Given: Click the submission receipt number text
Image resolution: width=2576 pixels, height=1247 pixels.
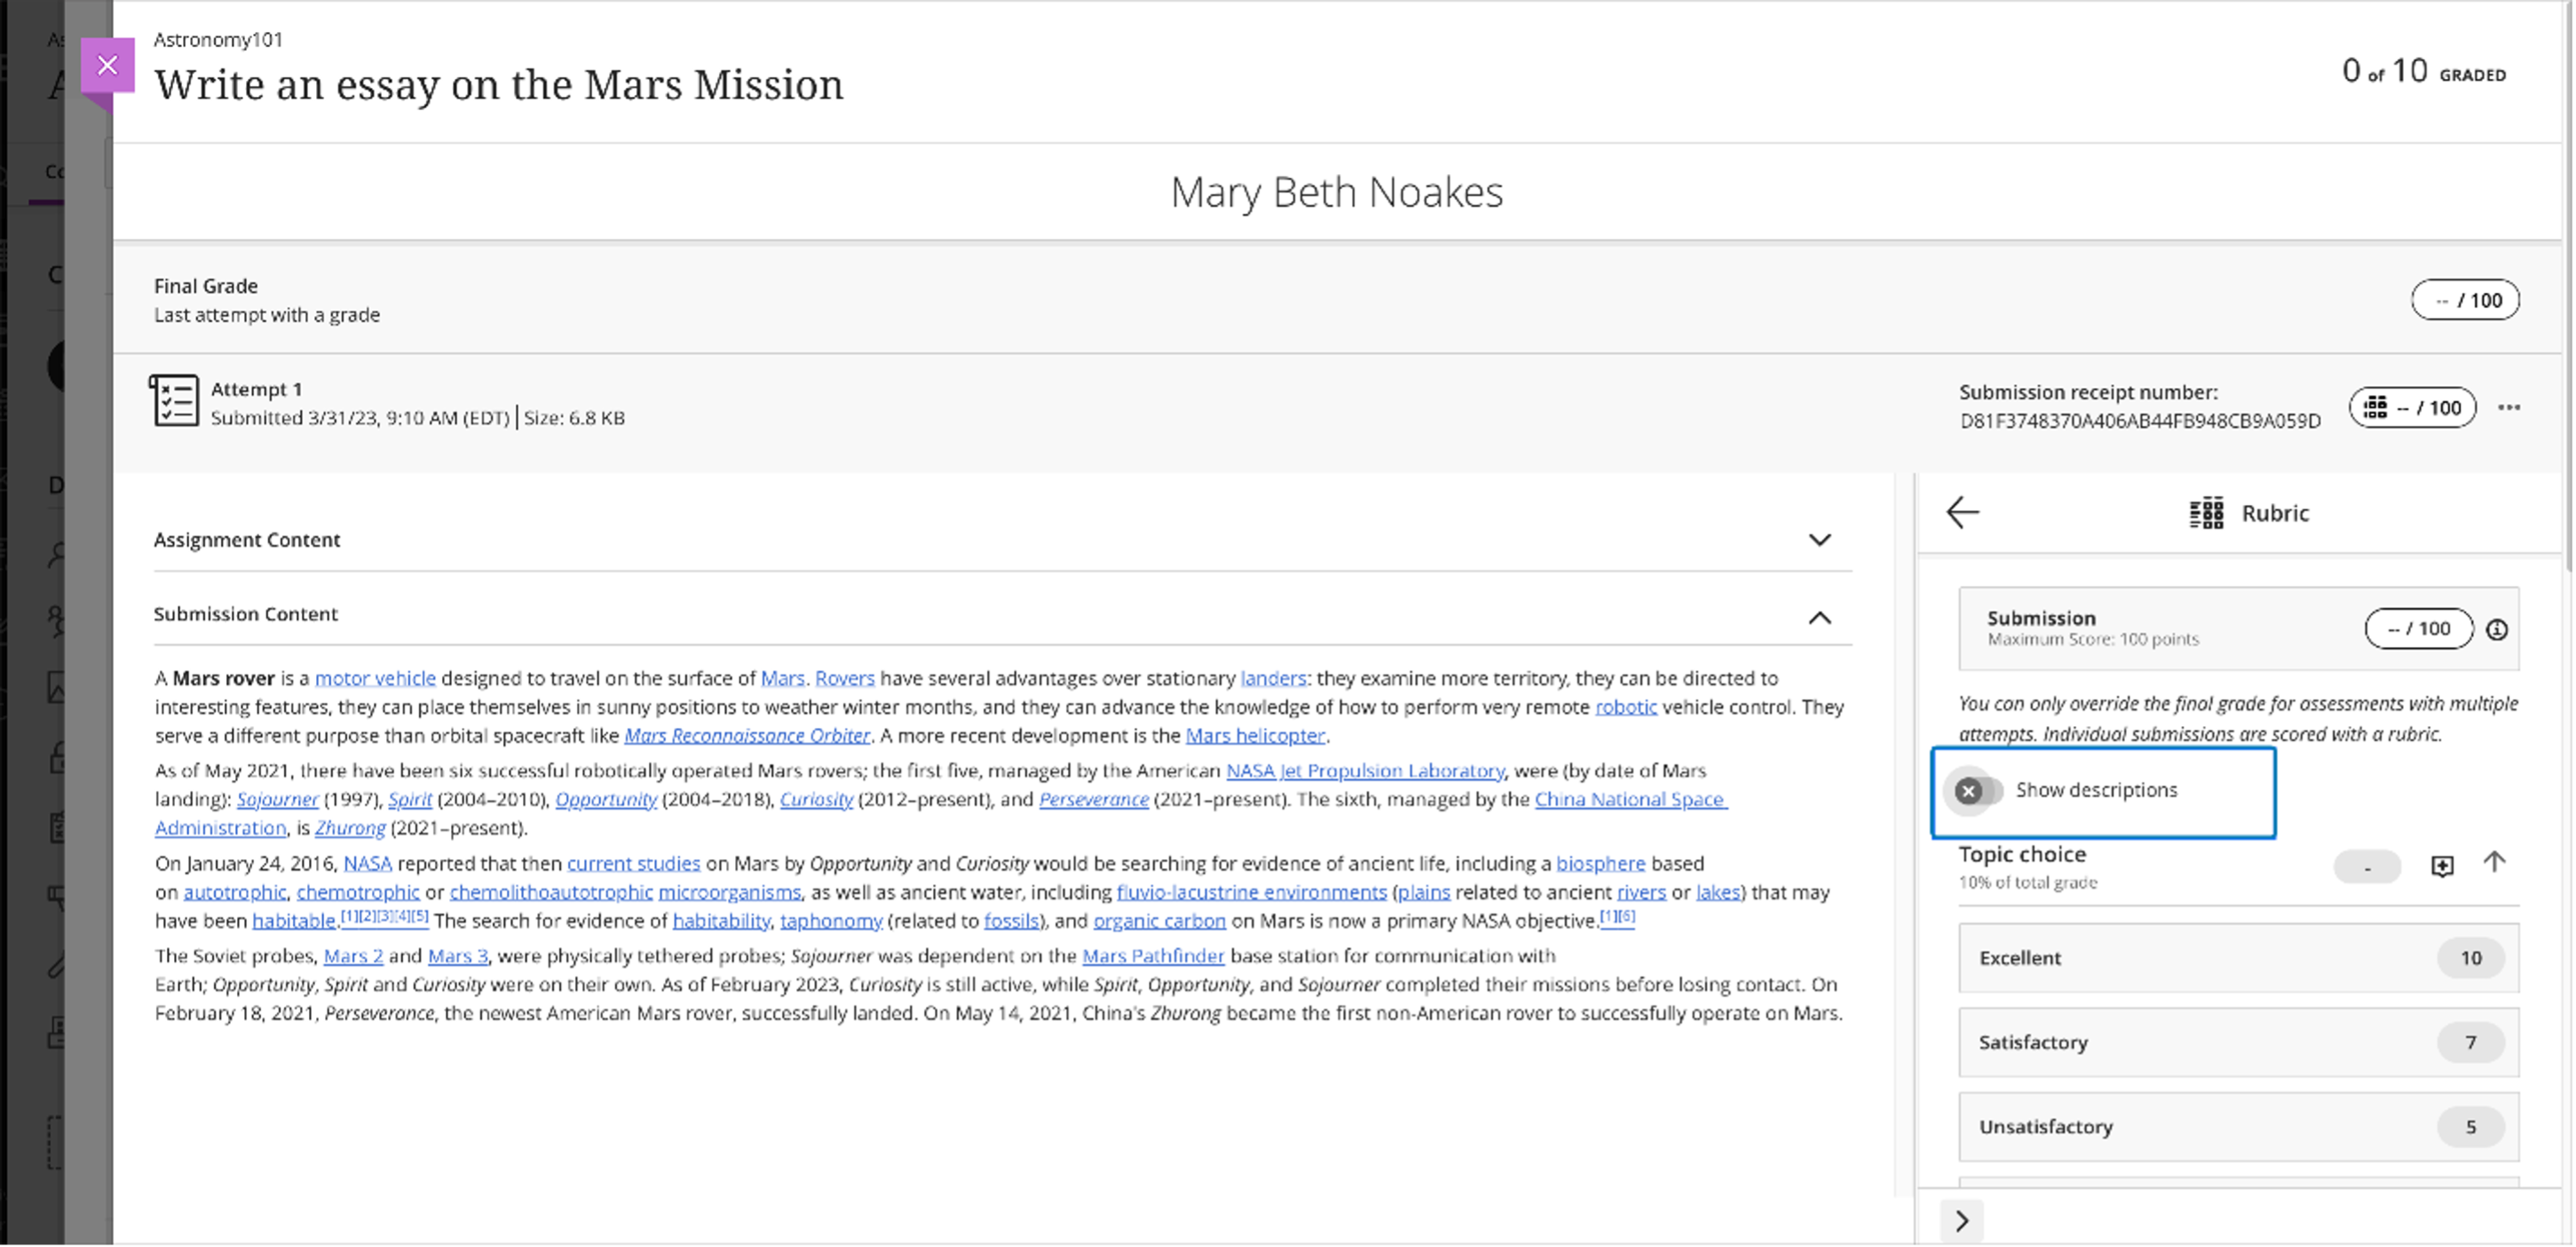Looking at the screenshot, I should 2140,421.
